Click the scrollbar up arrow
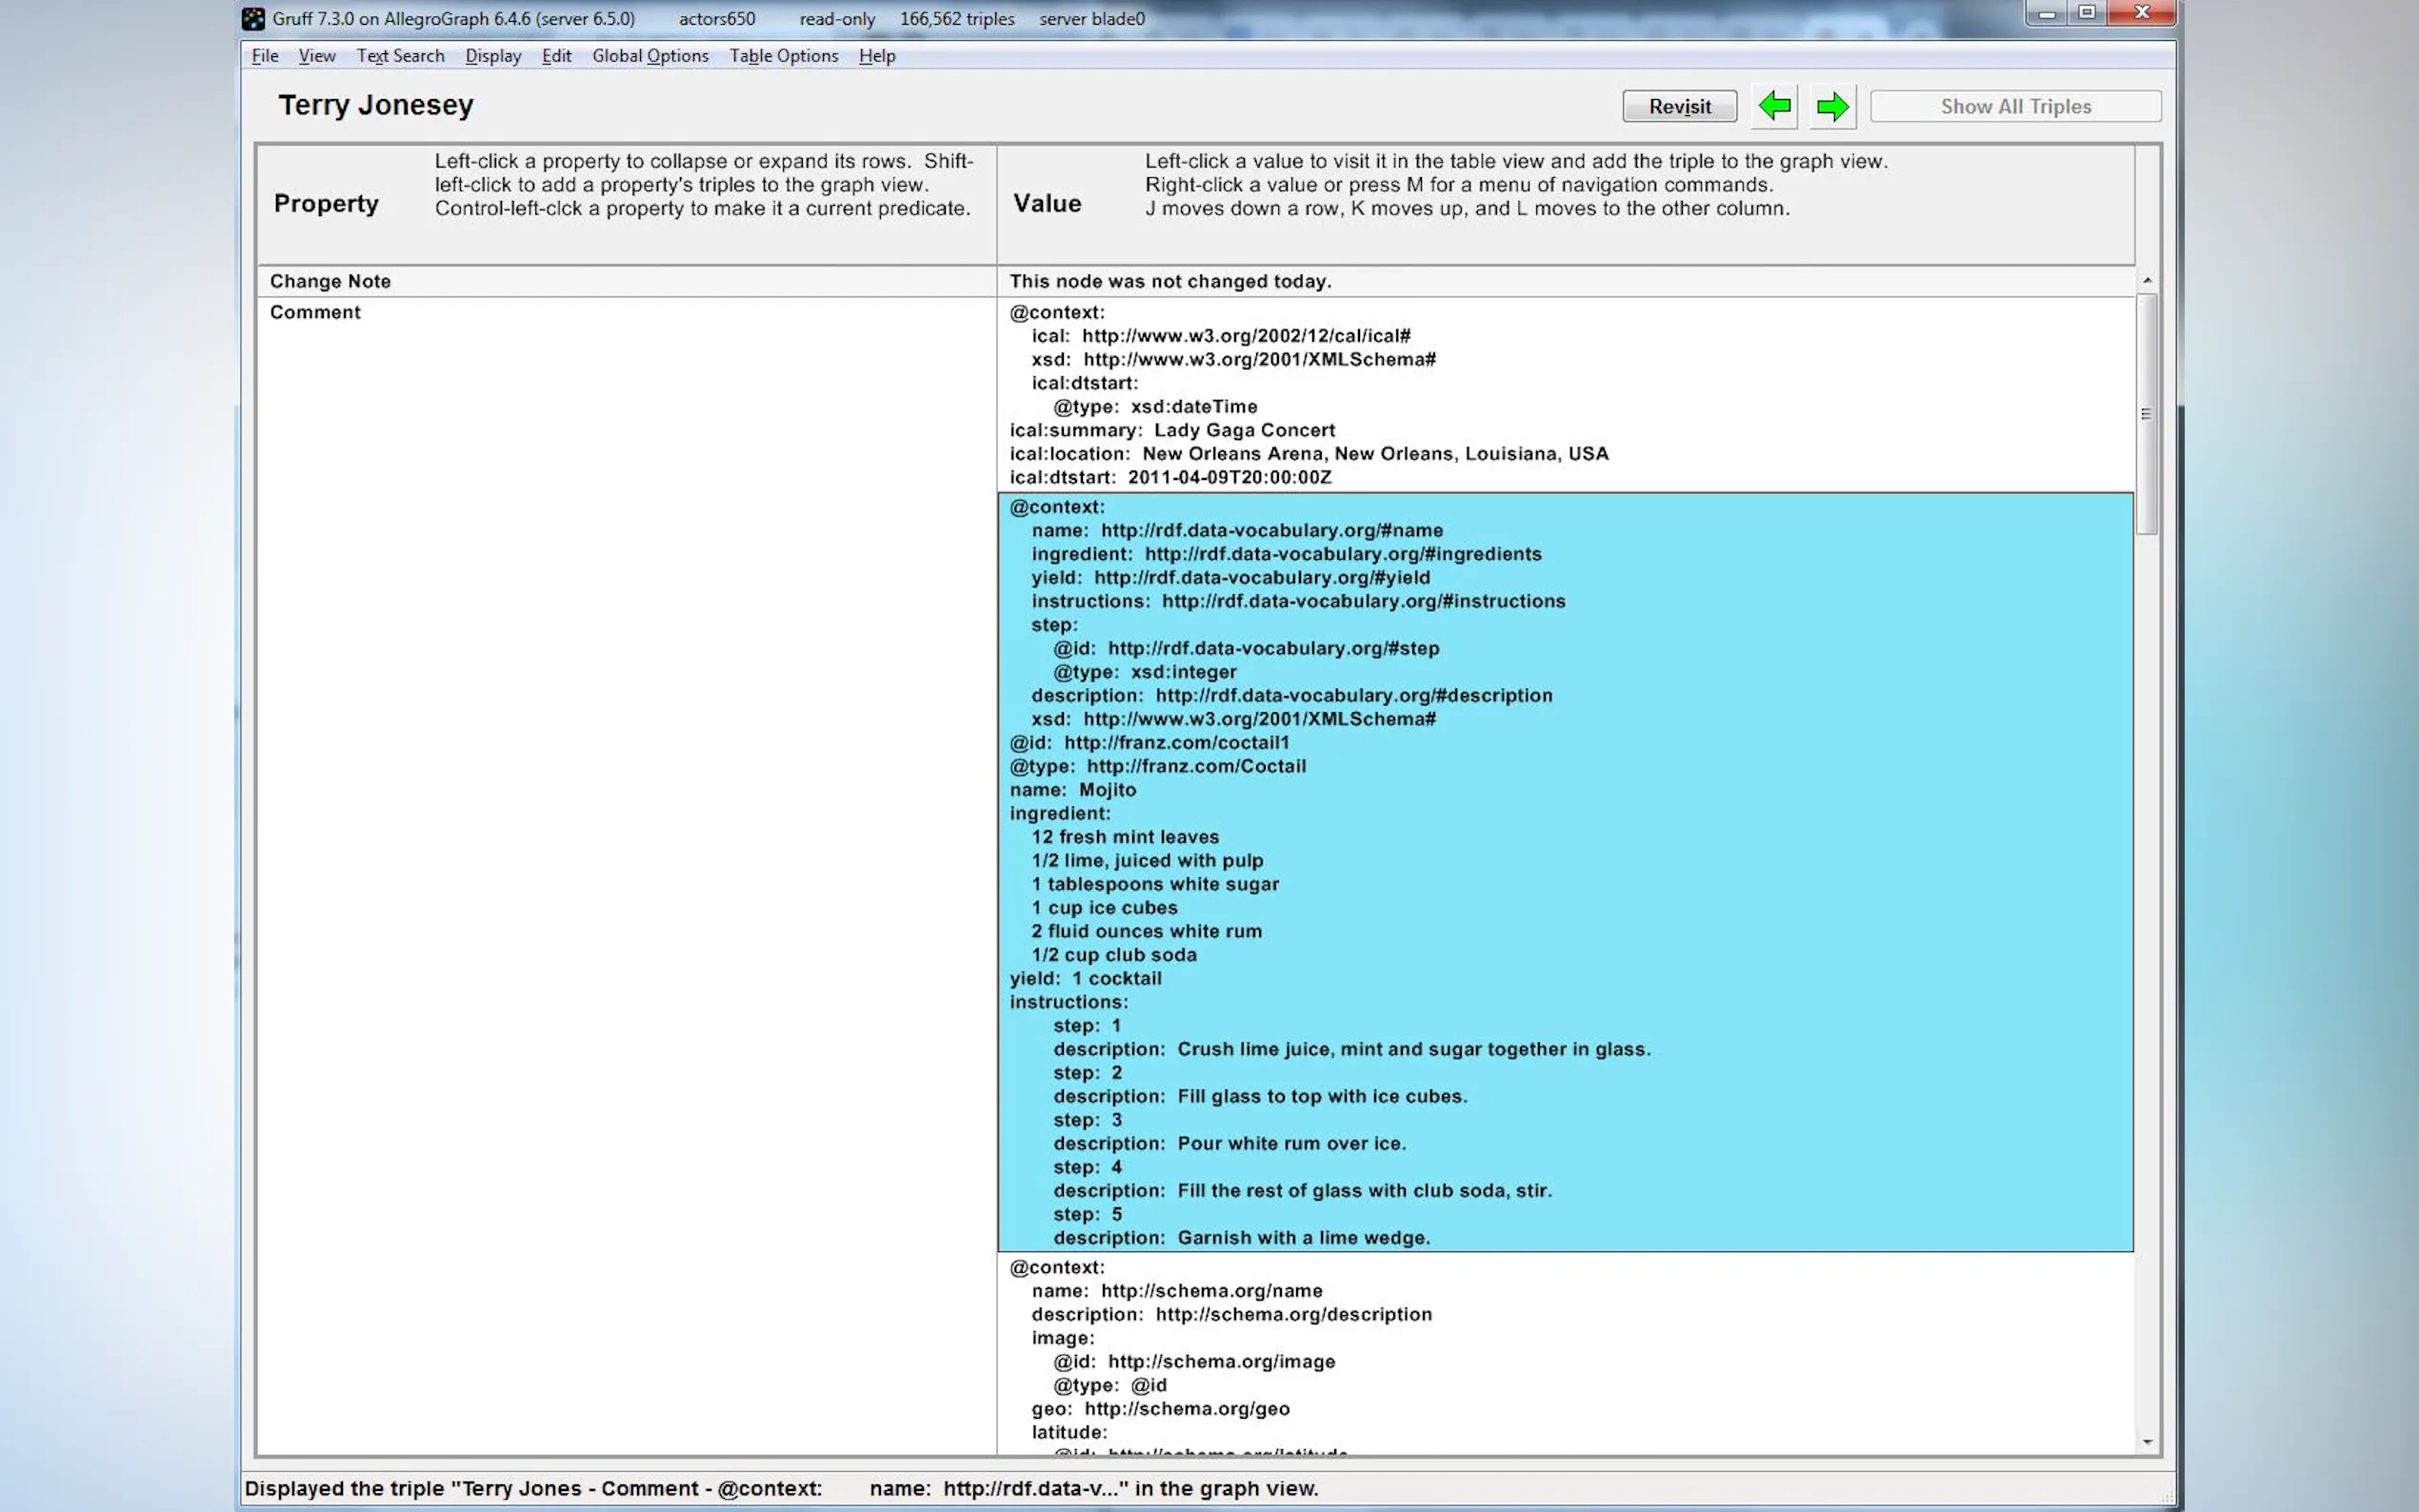 tap(2147, 281)
